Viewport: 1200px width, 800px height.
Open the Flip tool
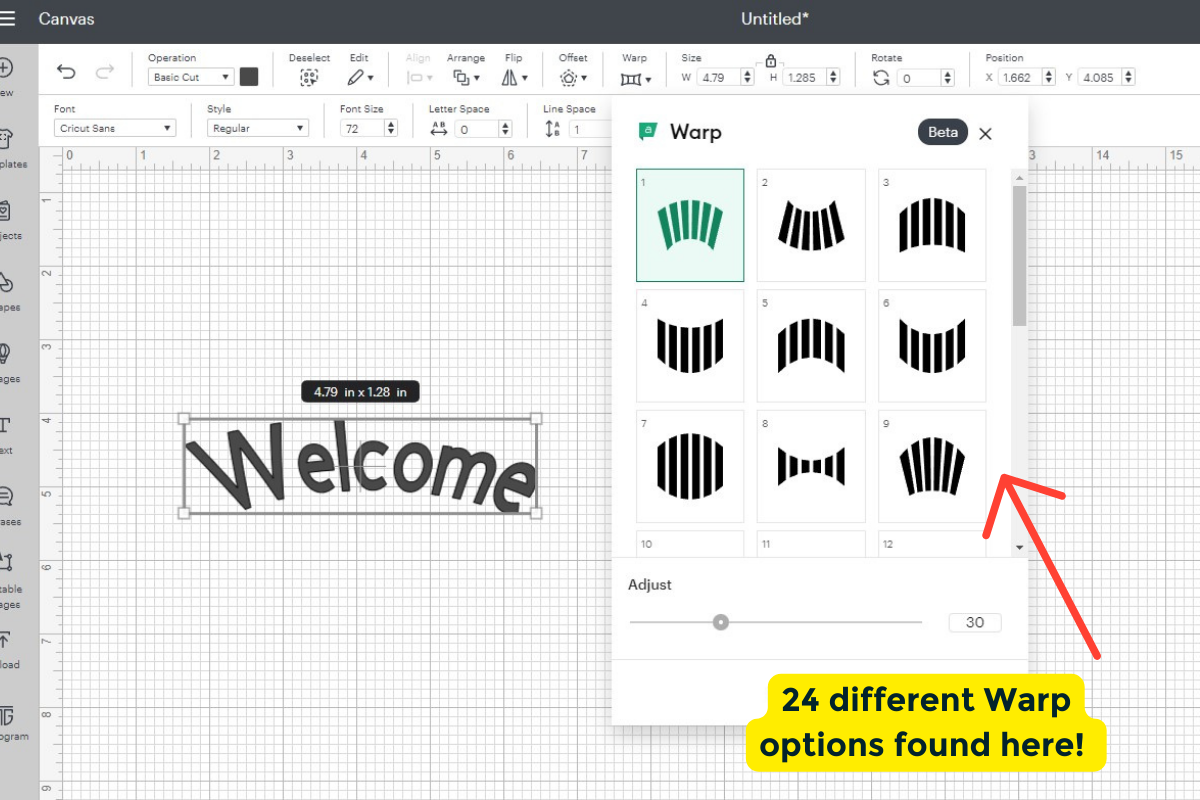(513, 77)
